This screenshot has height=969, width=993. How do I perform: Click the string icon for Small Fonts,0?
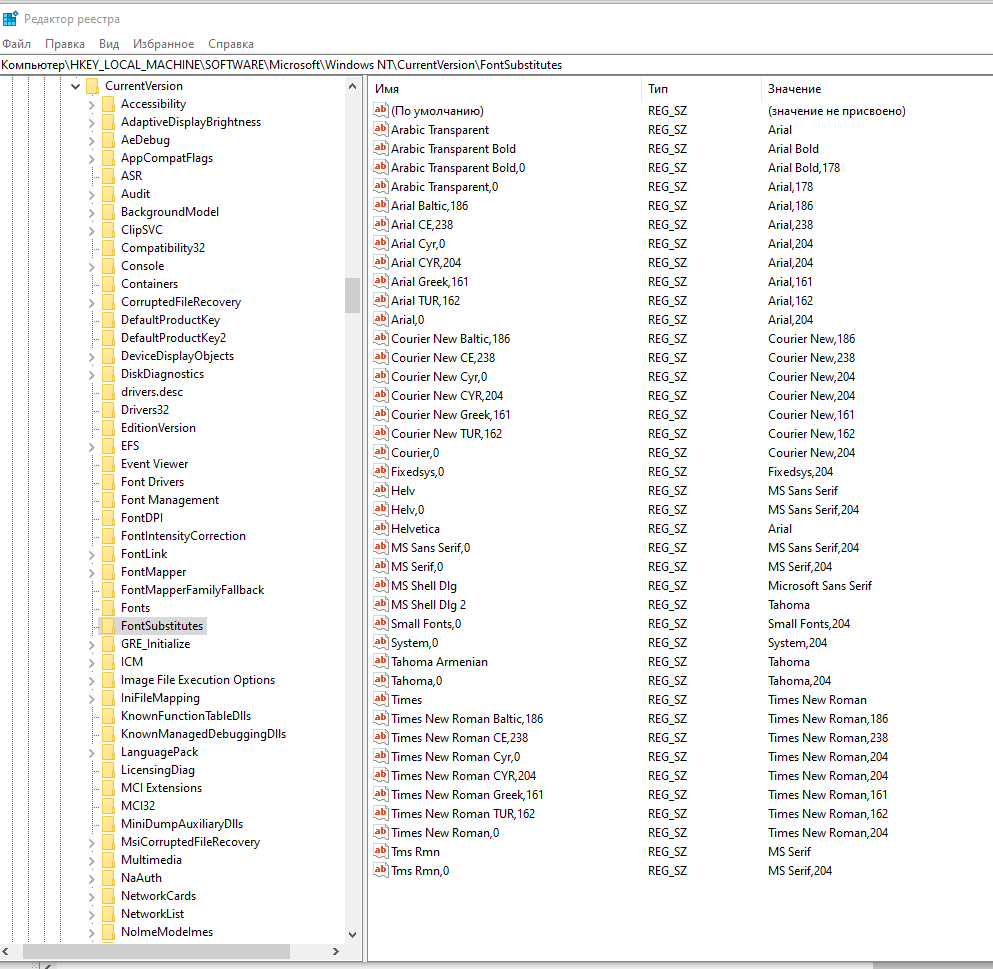coord(381,623)
